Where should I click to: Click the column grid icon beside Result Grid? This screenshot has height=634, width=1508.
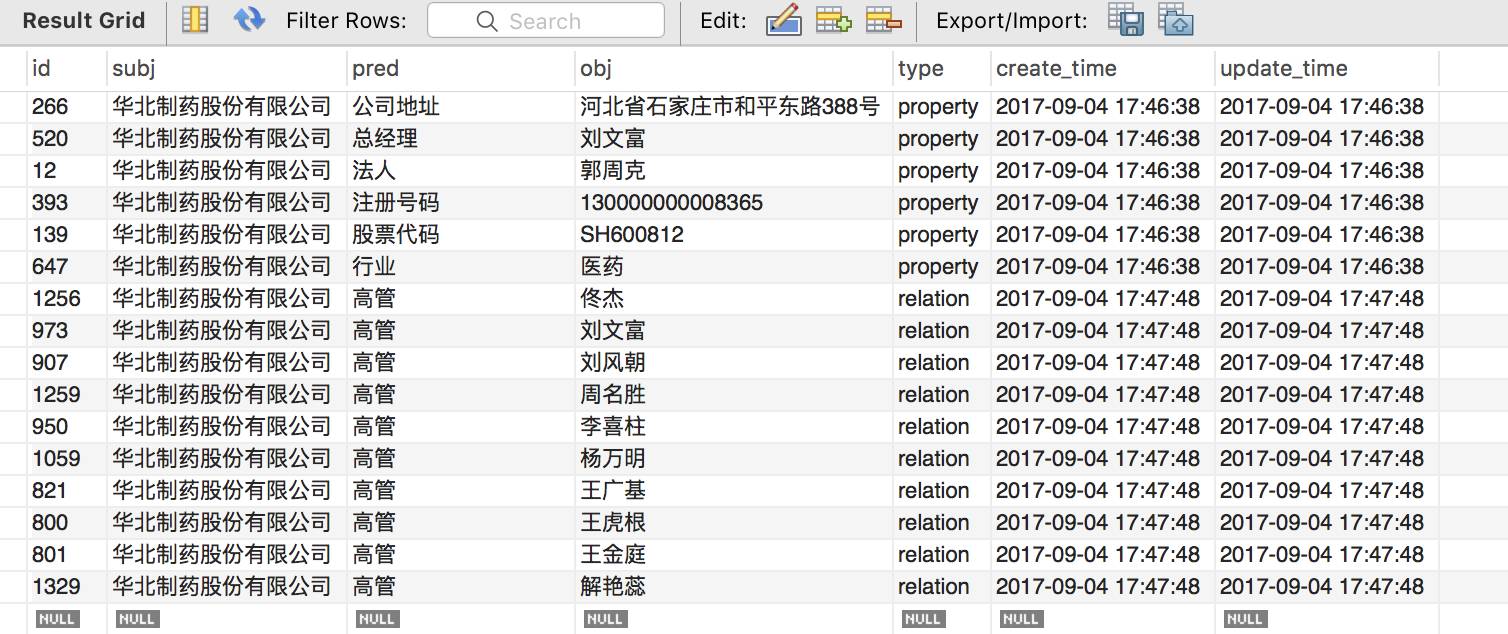pos(195,20)
